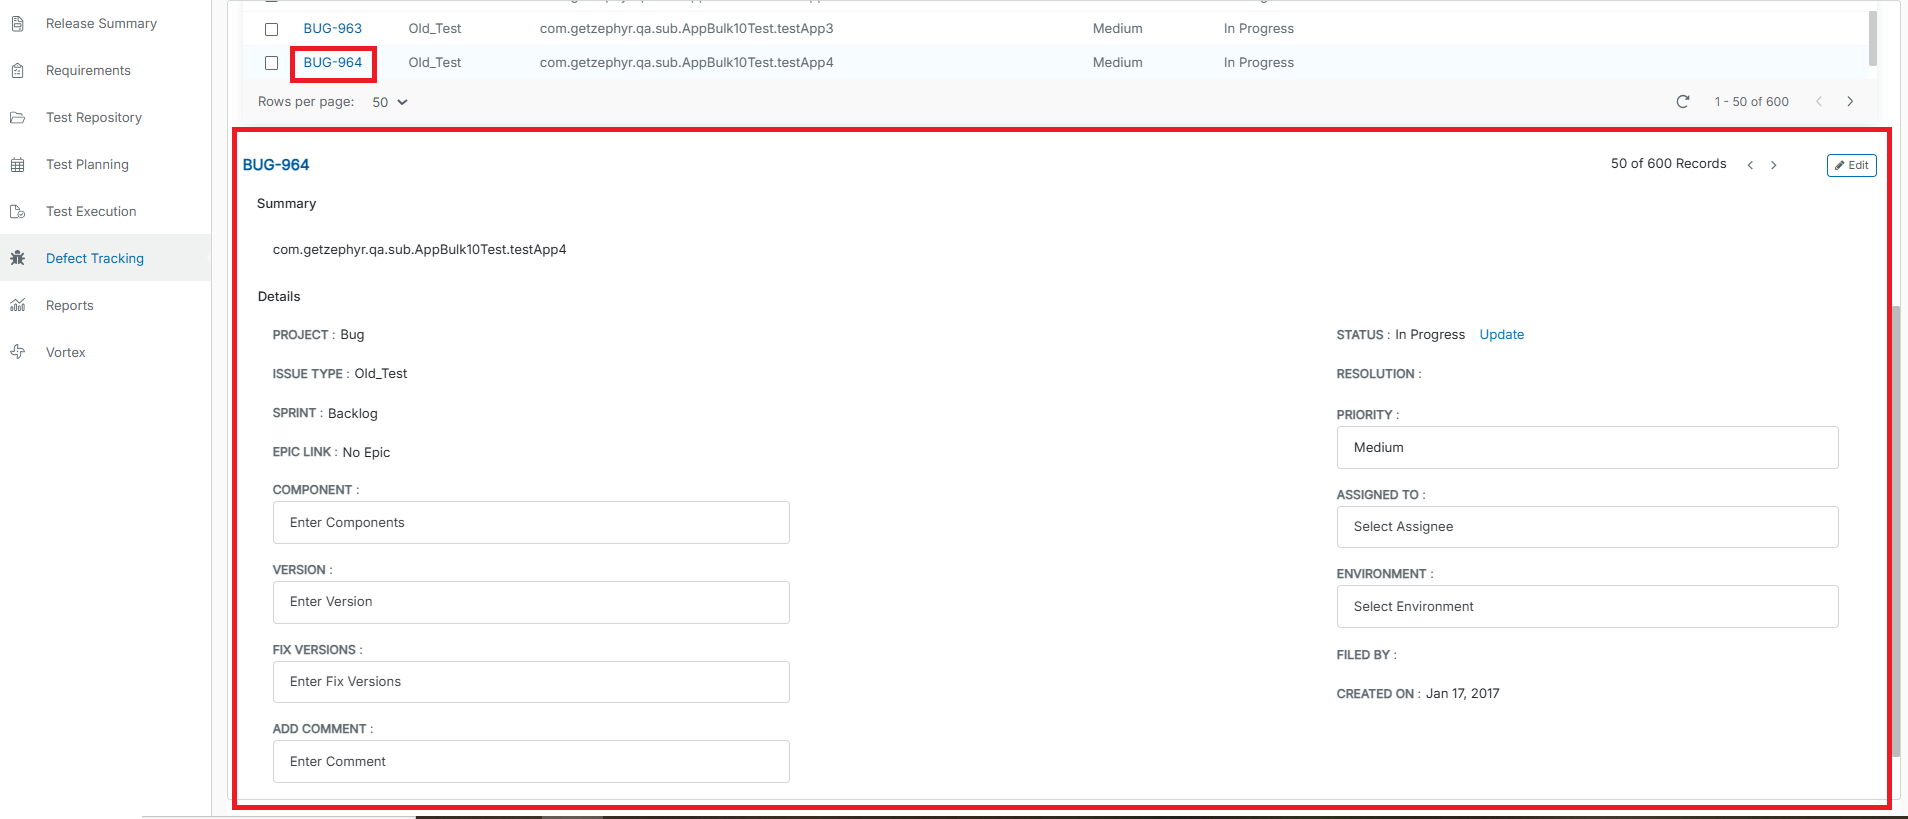Click the Test Execution icon in sidebar
This screenshot has width=1908, height=819.
point(17,211)
